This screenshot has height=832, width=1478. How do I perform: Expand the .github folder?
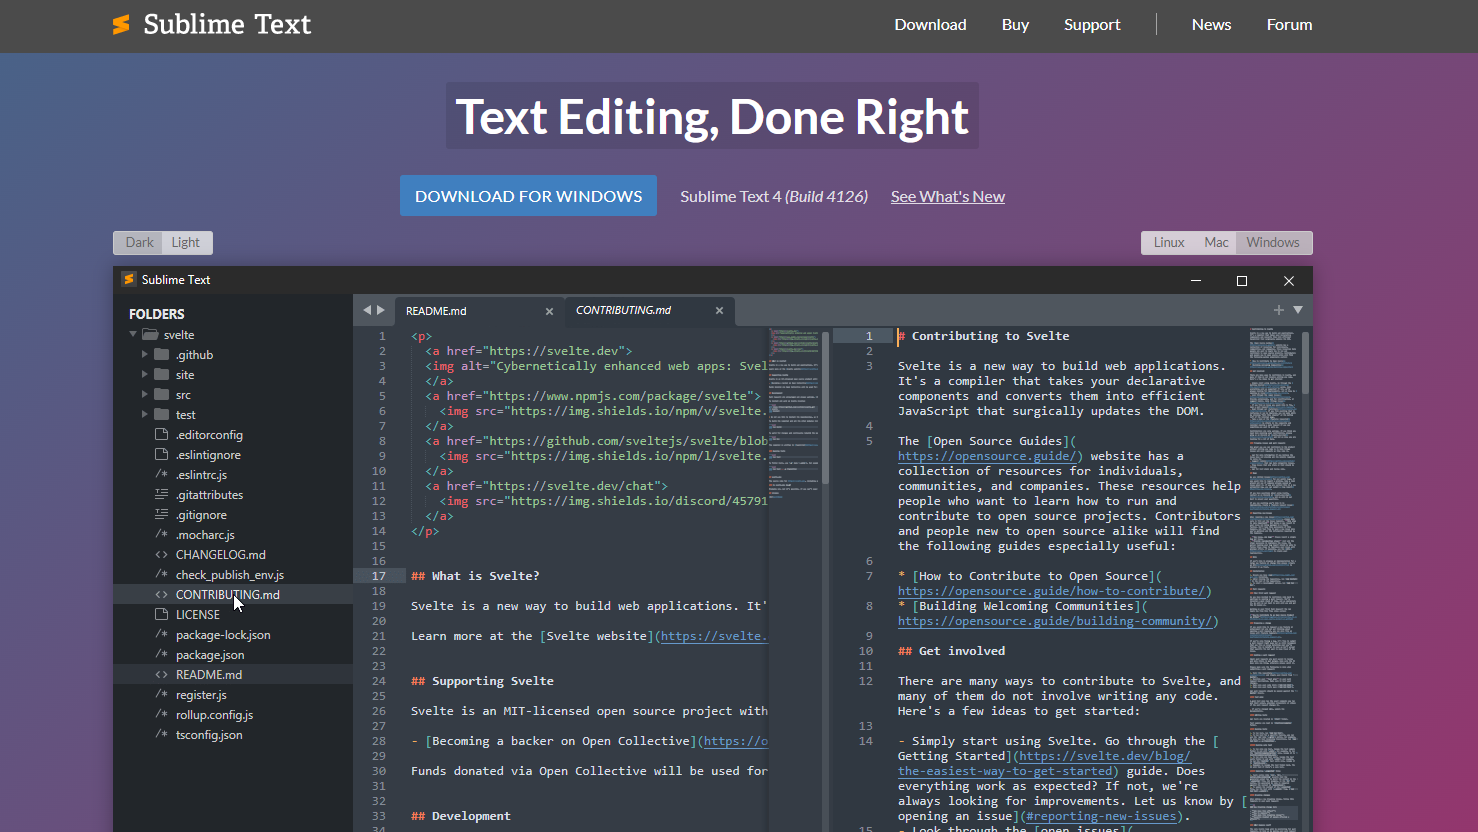145,355
